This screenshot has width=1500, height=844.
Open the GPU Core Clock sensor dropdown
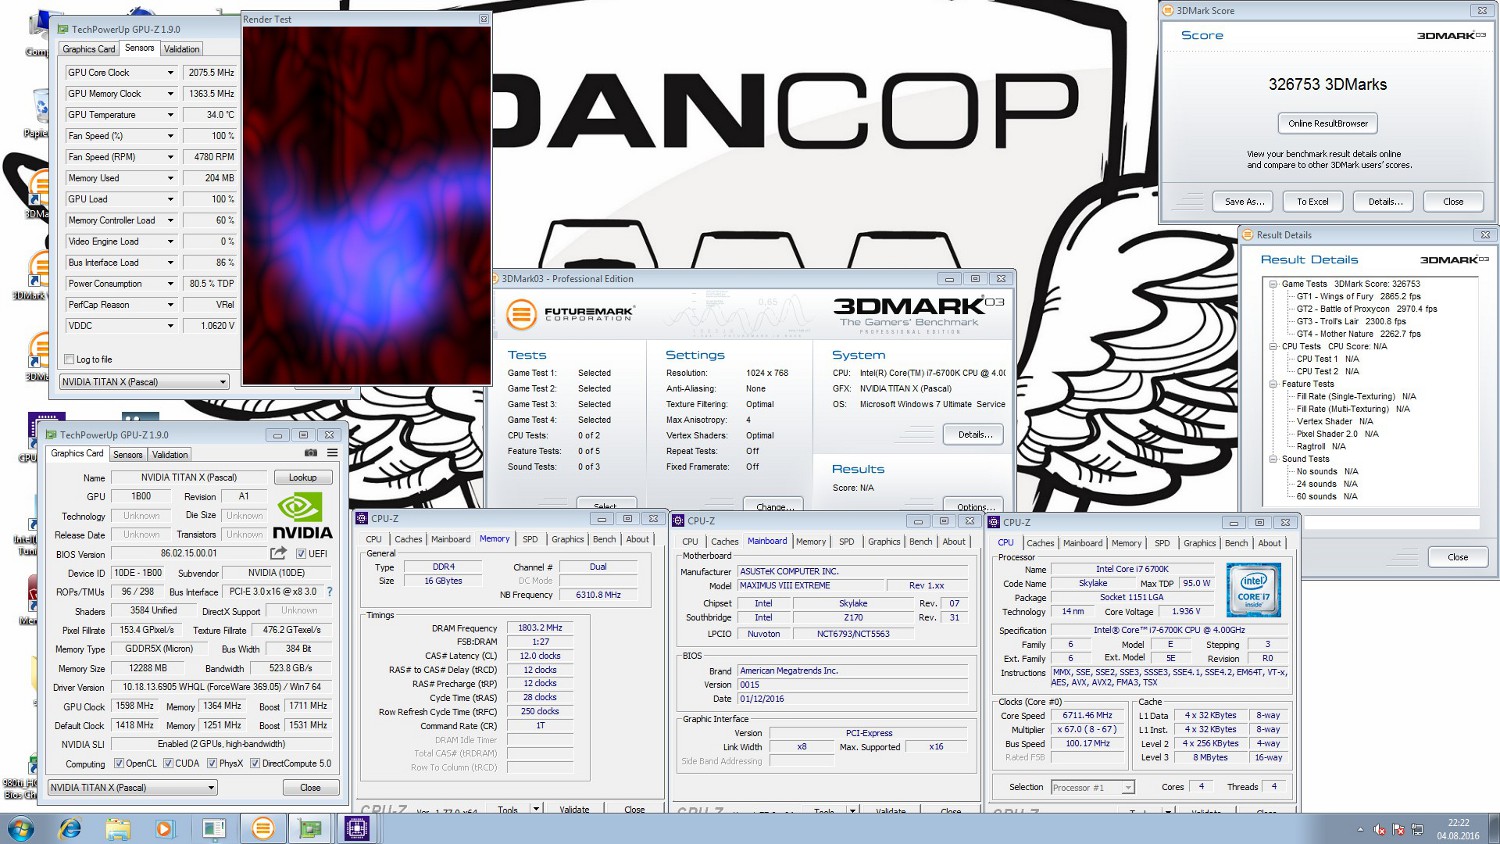point(170,73)
